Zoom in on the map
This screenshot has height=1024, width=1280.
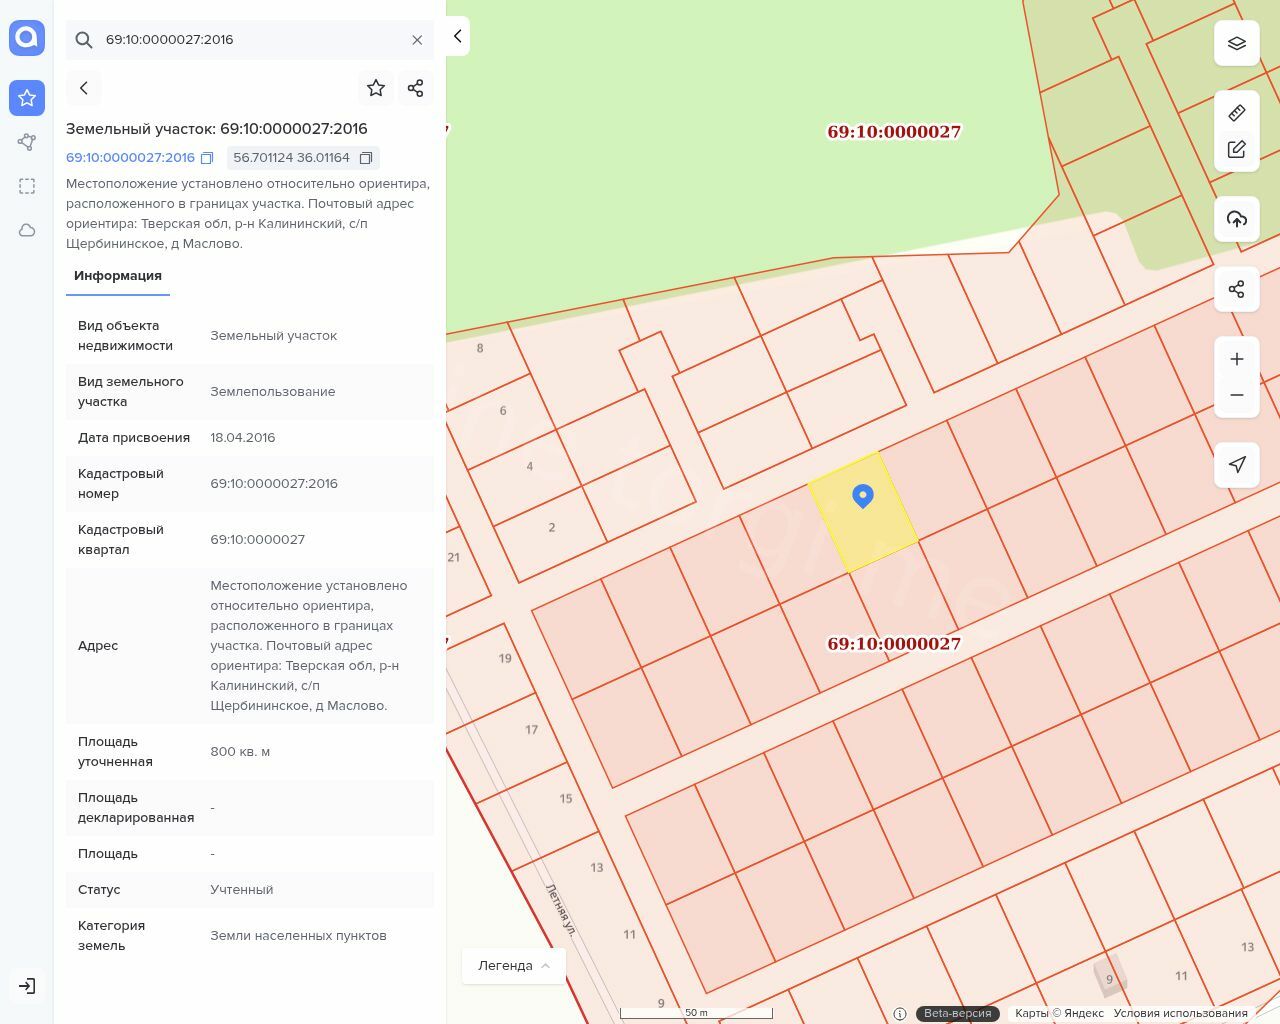tap(1236, 359)
